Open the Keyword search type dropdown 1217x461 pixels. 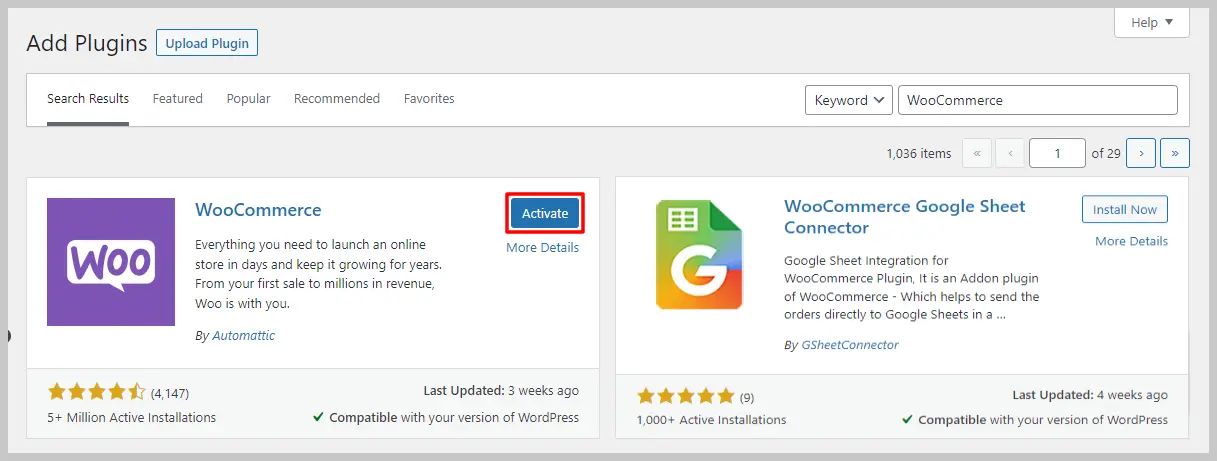point(849,100)
